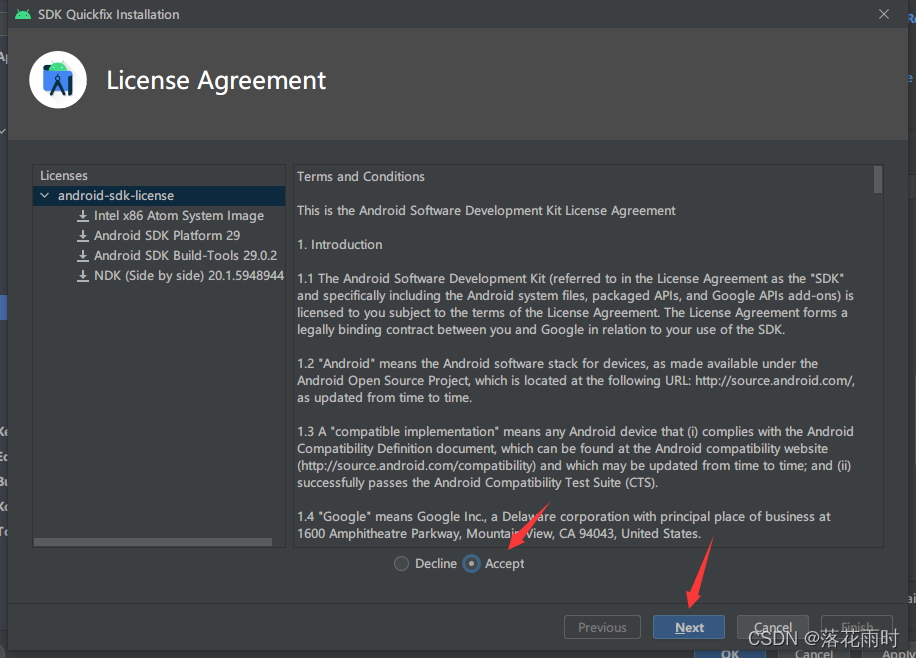Select Intel x86 Atom System Image entry
Screen dimensions: 916x658
(x=179, y=216)
